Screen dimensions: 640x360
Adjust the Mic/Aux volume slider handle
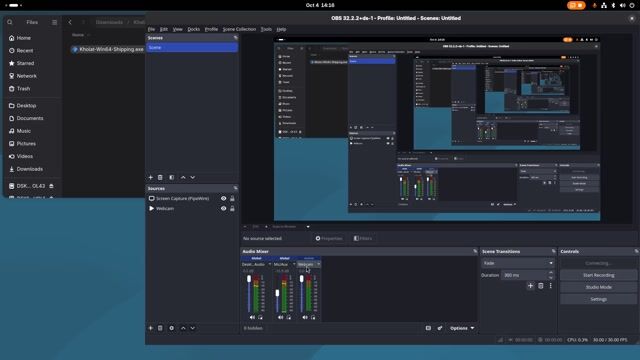(278, 293)
